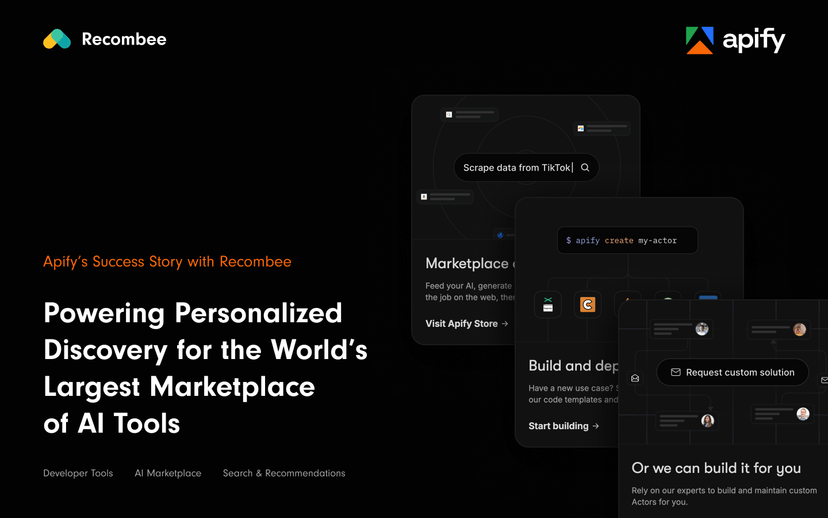The width and height of the screenshot is (828, 518).
Task: Click the envelope icon inside Request custom solution
Action: tap(675, 372)
